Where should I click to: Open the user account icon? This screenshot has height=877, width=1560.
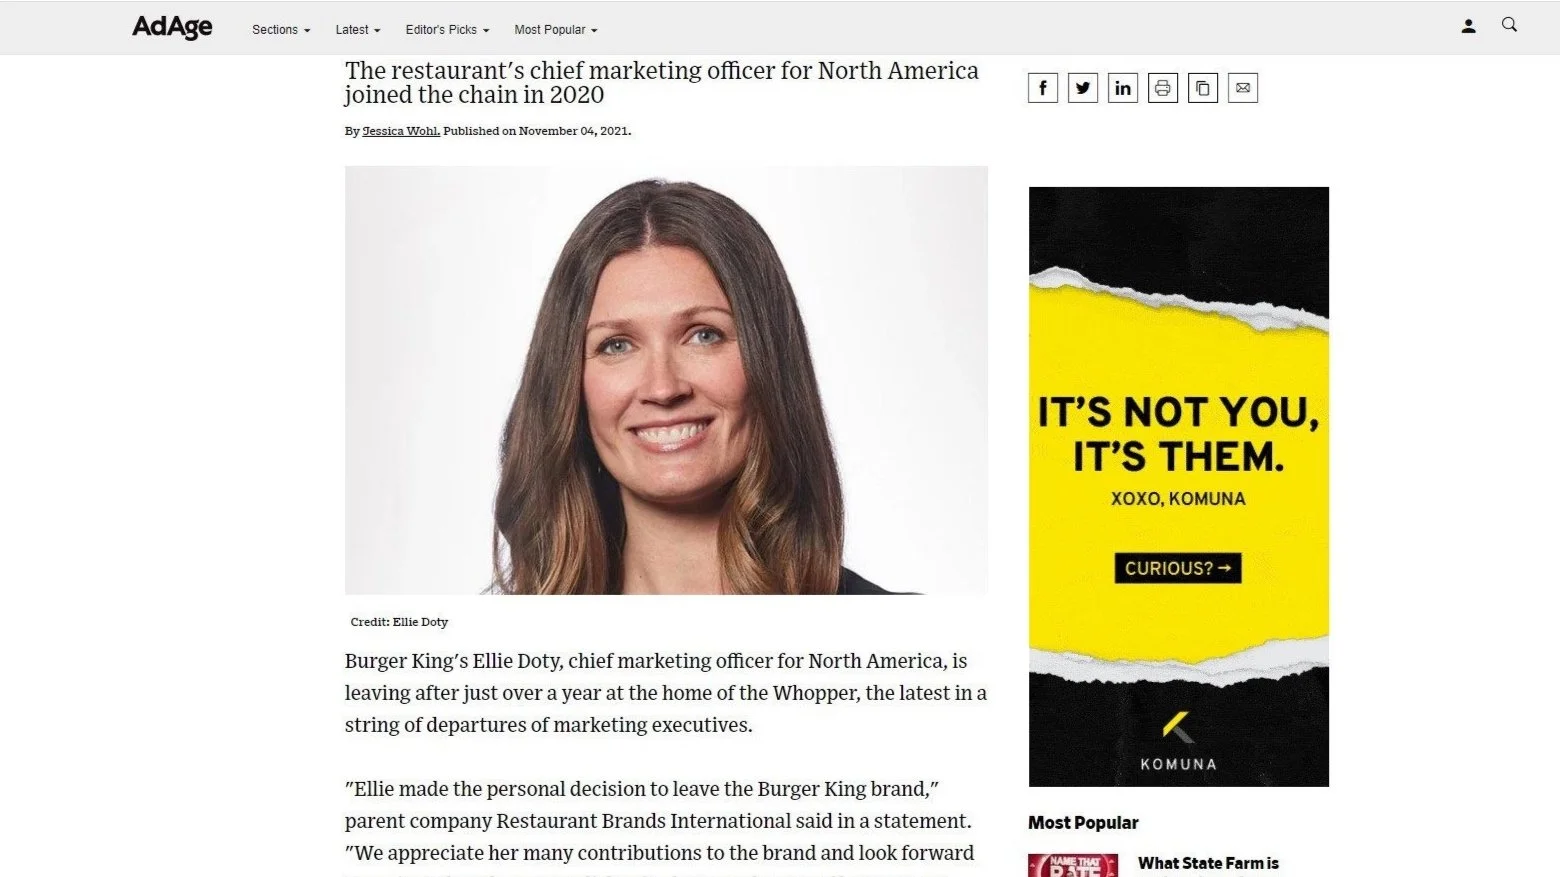[x=1468, y=26]
